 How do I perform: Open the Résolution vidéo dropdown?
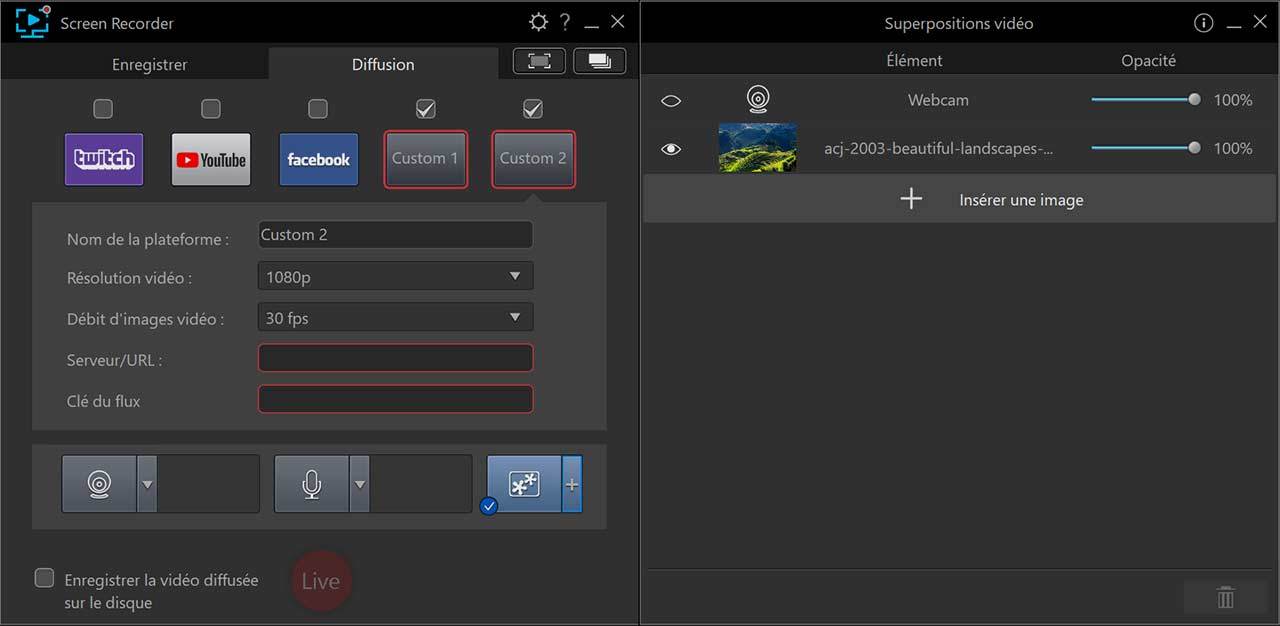395,276
